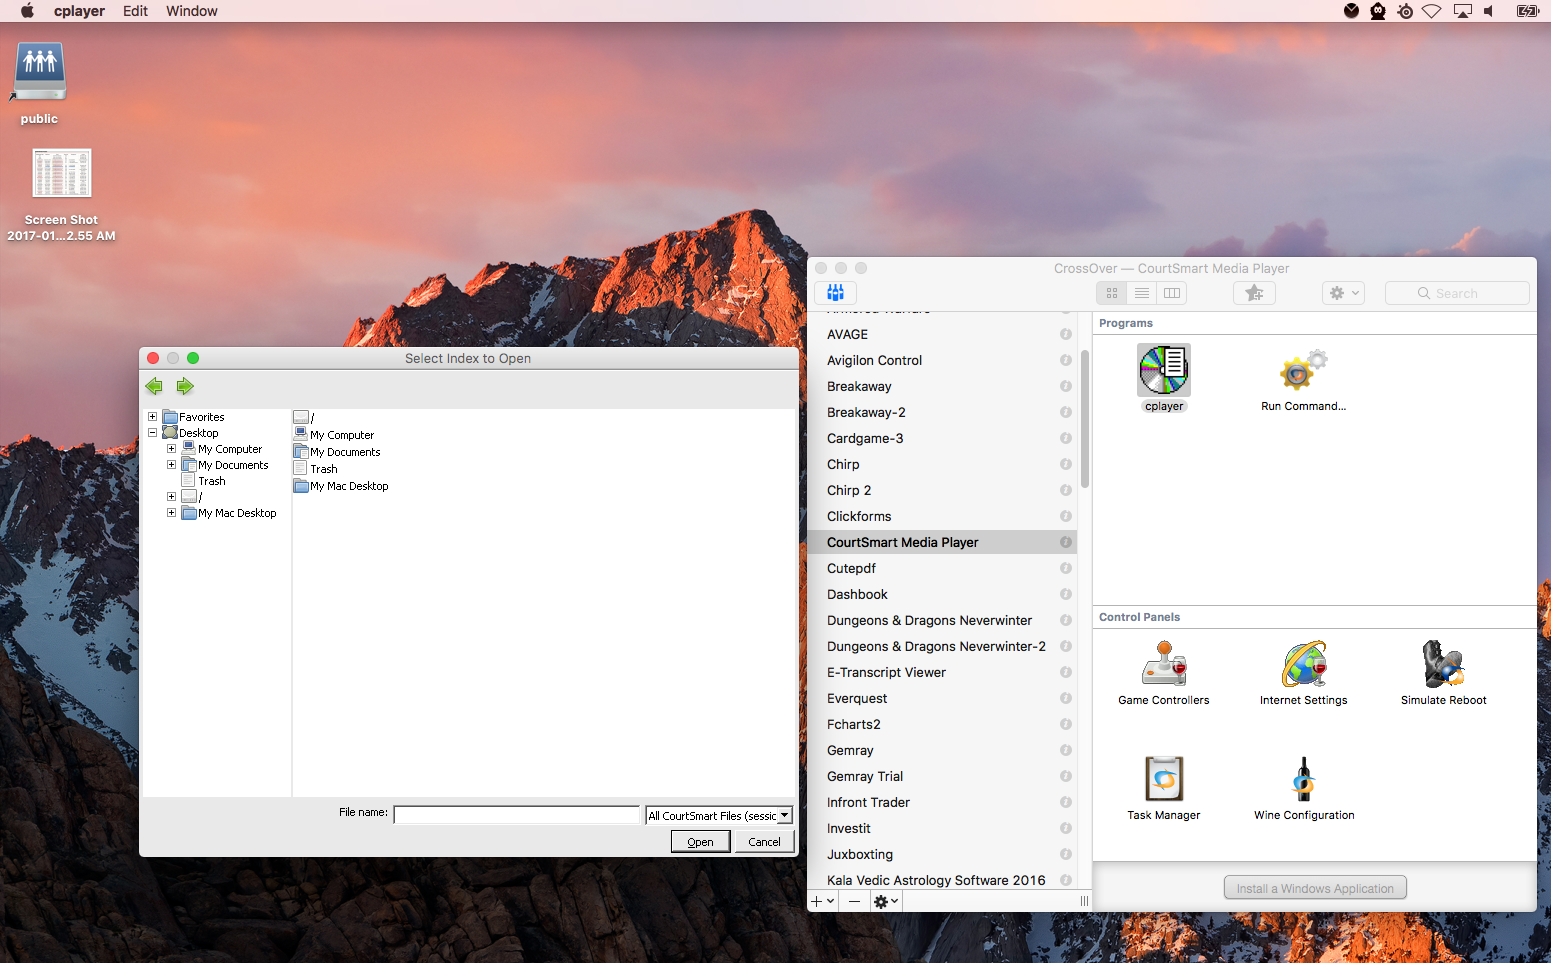Open the add bottle plus dropdown
The height and width of the screenshot is (963, 1551).
coord(823,901)
